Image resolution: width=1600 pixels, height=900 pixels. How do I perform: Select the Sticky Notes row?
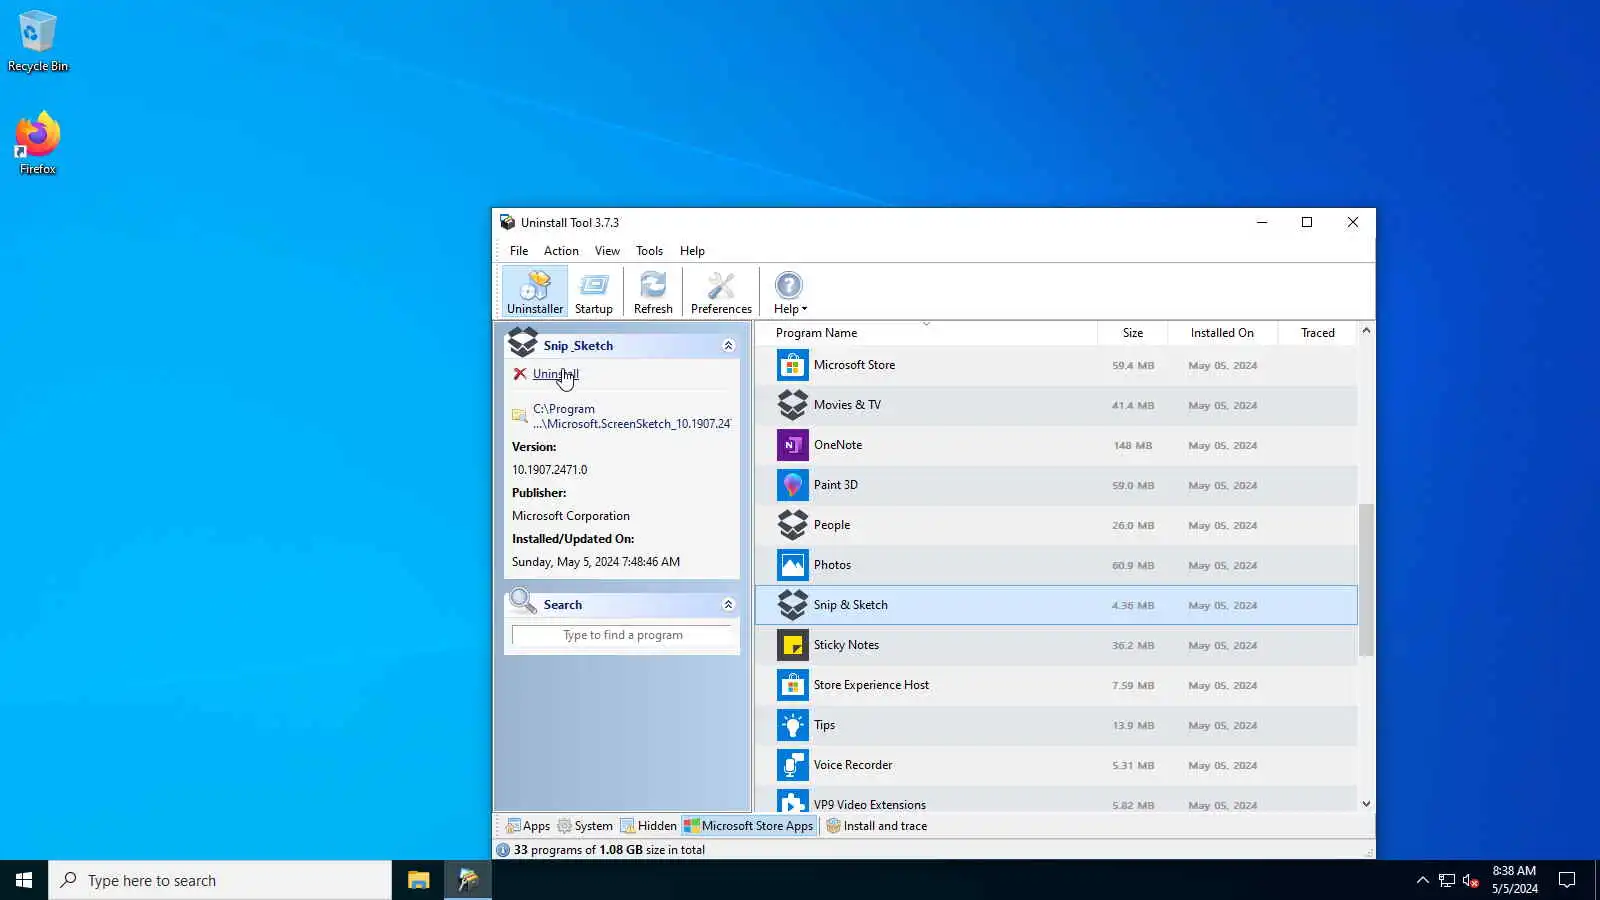point(1056,645)
